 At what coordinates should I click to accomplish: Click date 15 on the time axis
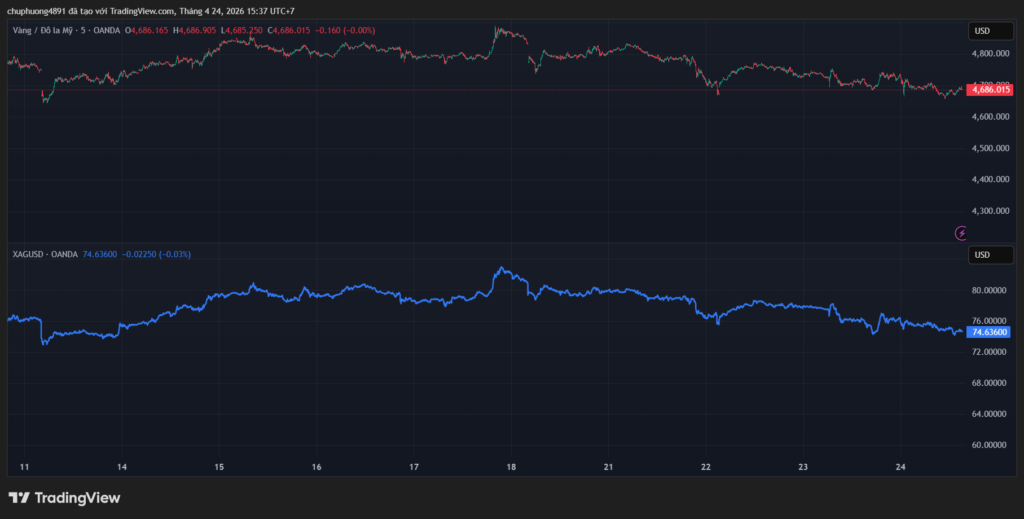tap(219, 467)
